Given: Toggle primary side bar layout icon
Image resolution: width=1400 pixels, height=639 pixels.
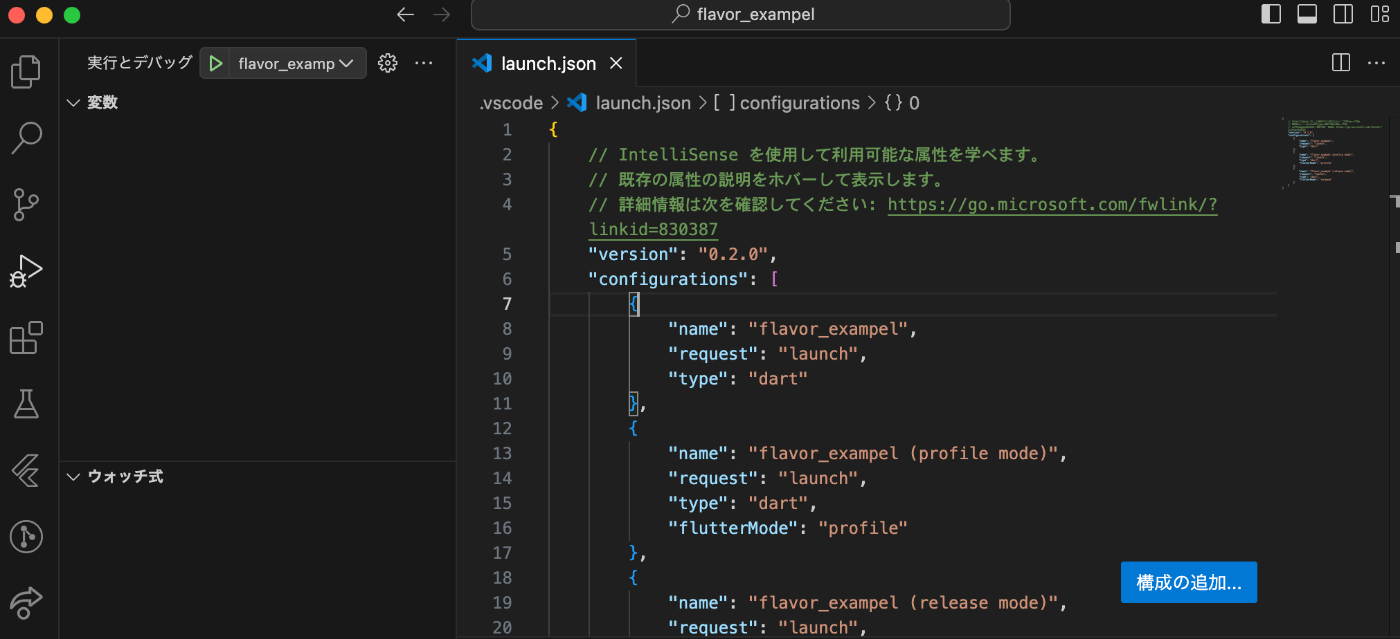Looking at the screenshot, I should 1271,14.
